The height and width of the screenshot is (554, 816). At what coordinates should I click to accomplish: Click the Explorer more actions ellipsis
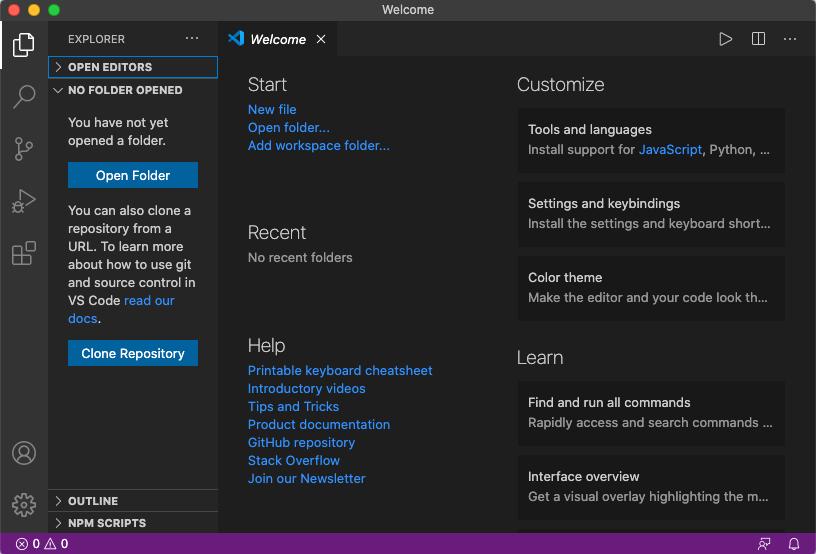(x=192, y=38)
